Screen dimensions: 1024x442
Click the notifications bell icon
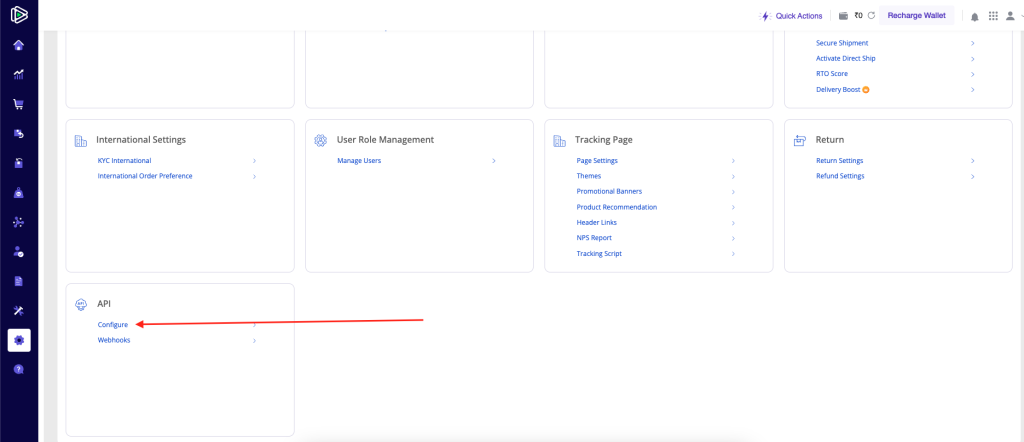pyautogui.click(x=974, y=16)
